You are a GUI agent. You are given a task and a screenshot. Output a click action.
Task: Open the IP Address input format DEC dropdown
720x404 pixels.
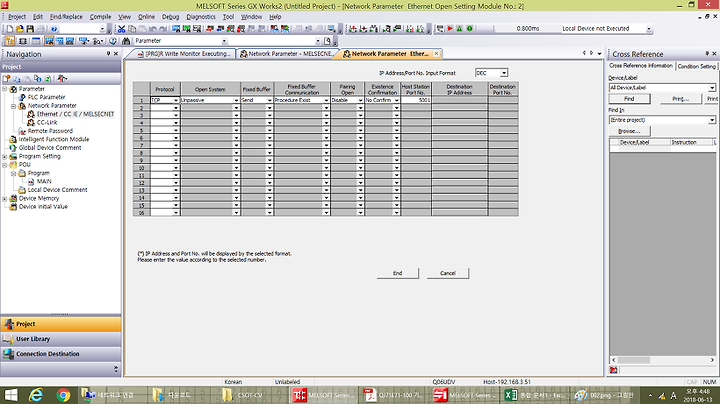pos(504,73)
